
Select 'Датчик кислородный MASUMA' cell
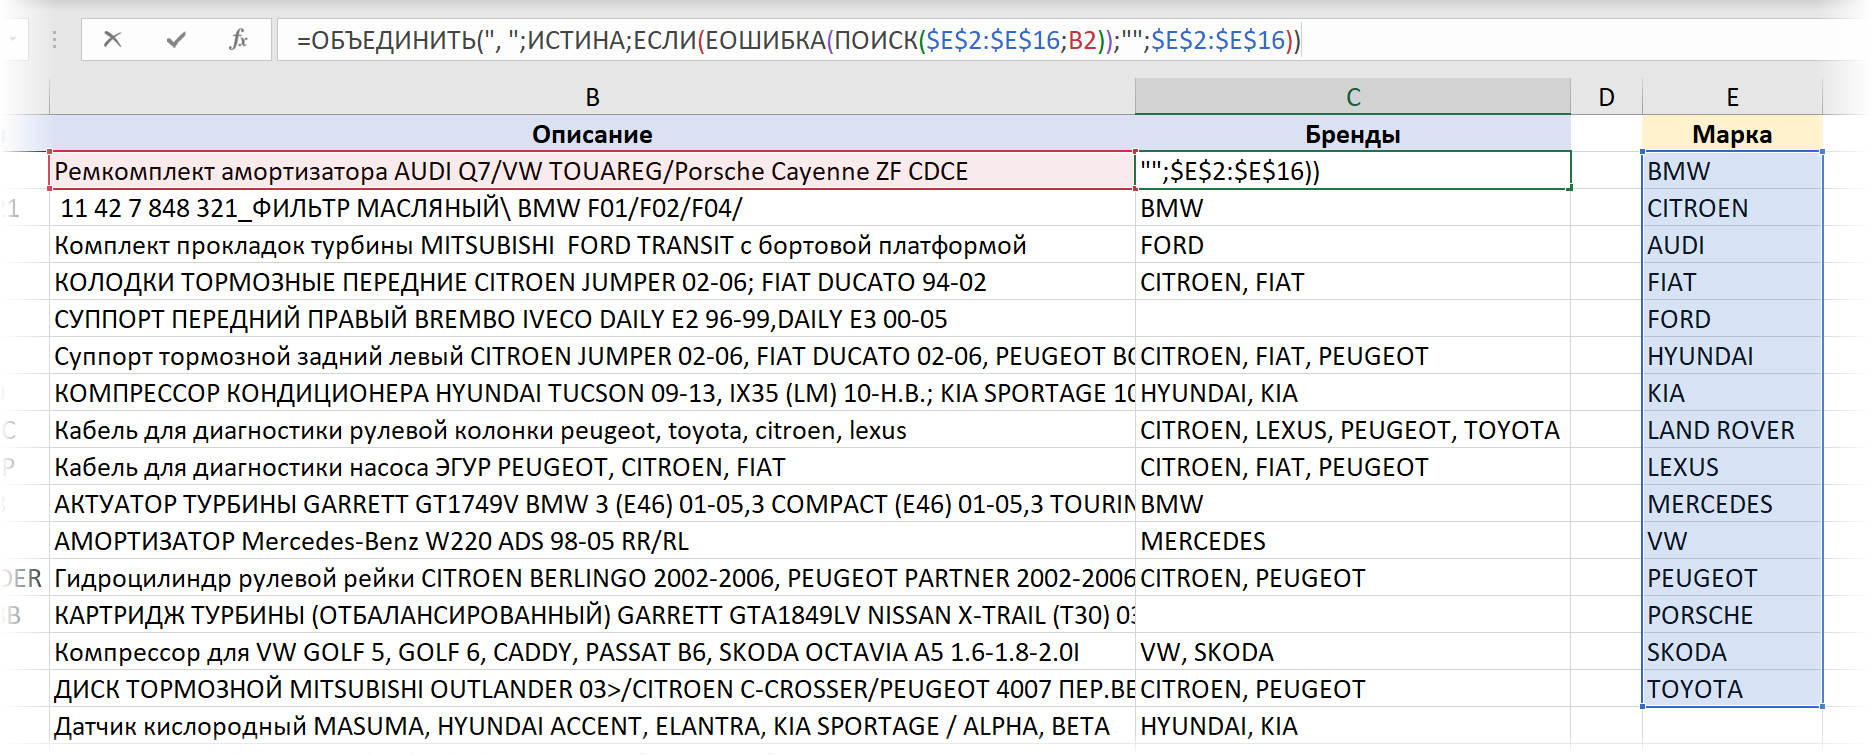tap(592, 726)
